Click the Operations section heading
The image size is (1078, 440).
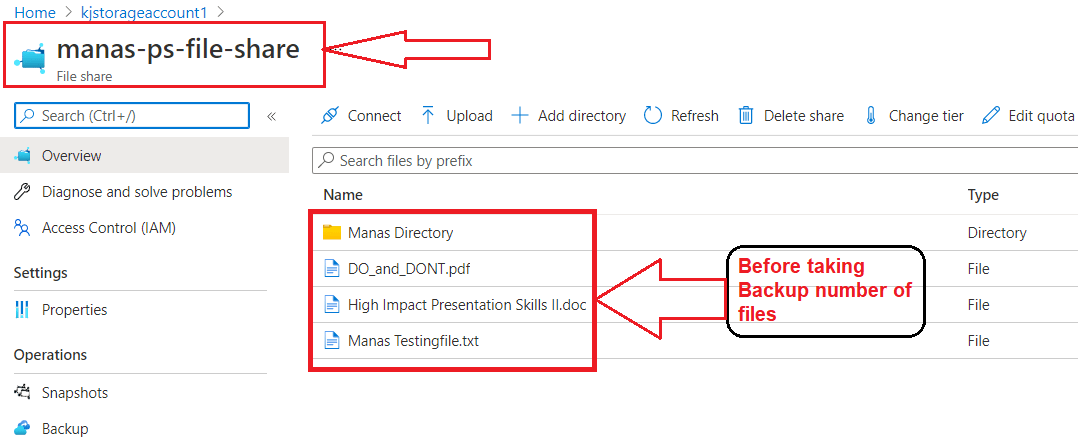[x=50, y=355]
